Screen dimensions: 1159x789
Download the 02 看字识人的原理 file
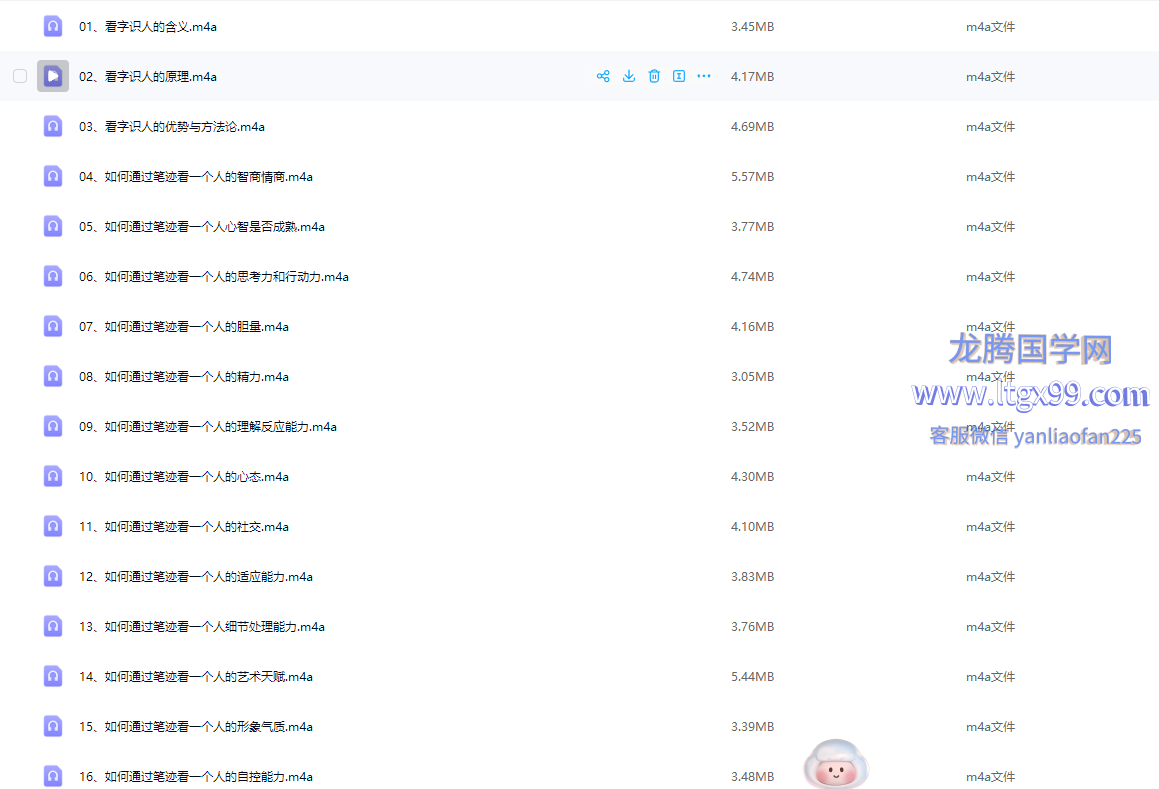tap(629, 76)
